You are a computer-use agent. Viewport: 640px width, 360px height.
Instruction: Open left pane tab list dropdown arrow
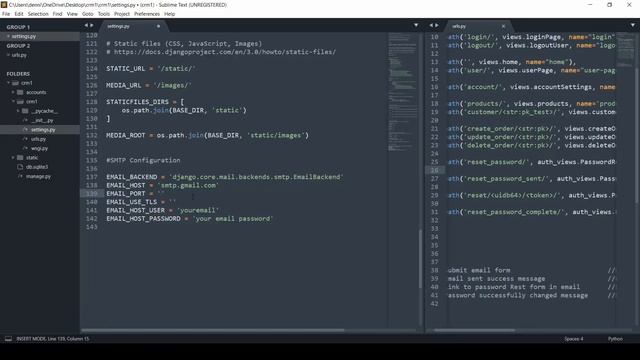416,25
